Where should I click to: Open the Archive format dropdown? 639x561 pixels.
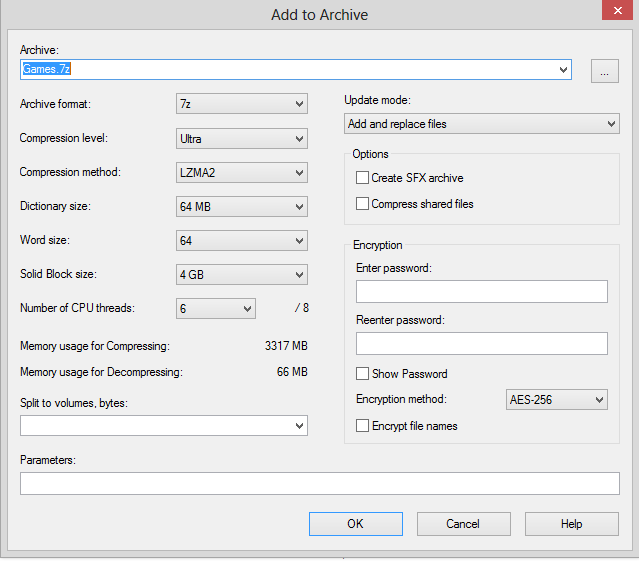coord(242,103)
